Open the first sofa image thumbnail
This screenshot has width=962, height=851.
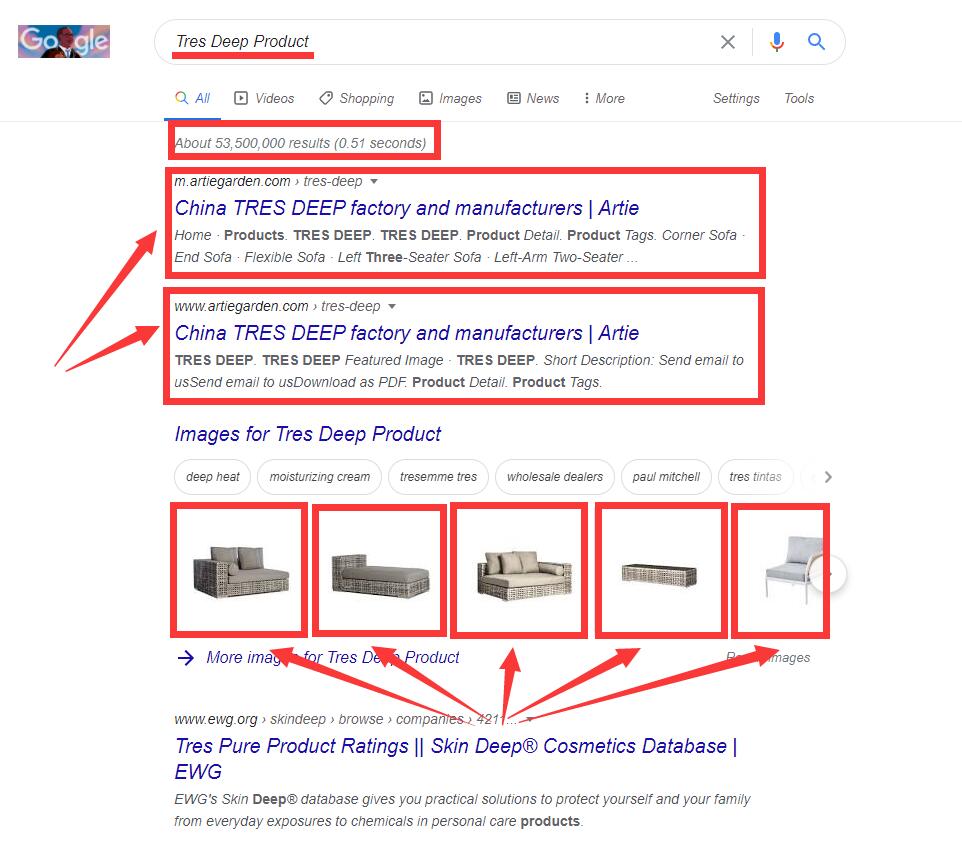[x=239, y=570]
